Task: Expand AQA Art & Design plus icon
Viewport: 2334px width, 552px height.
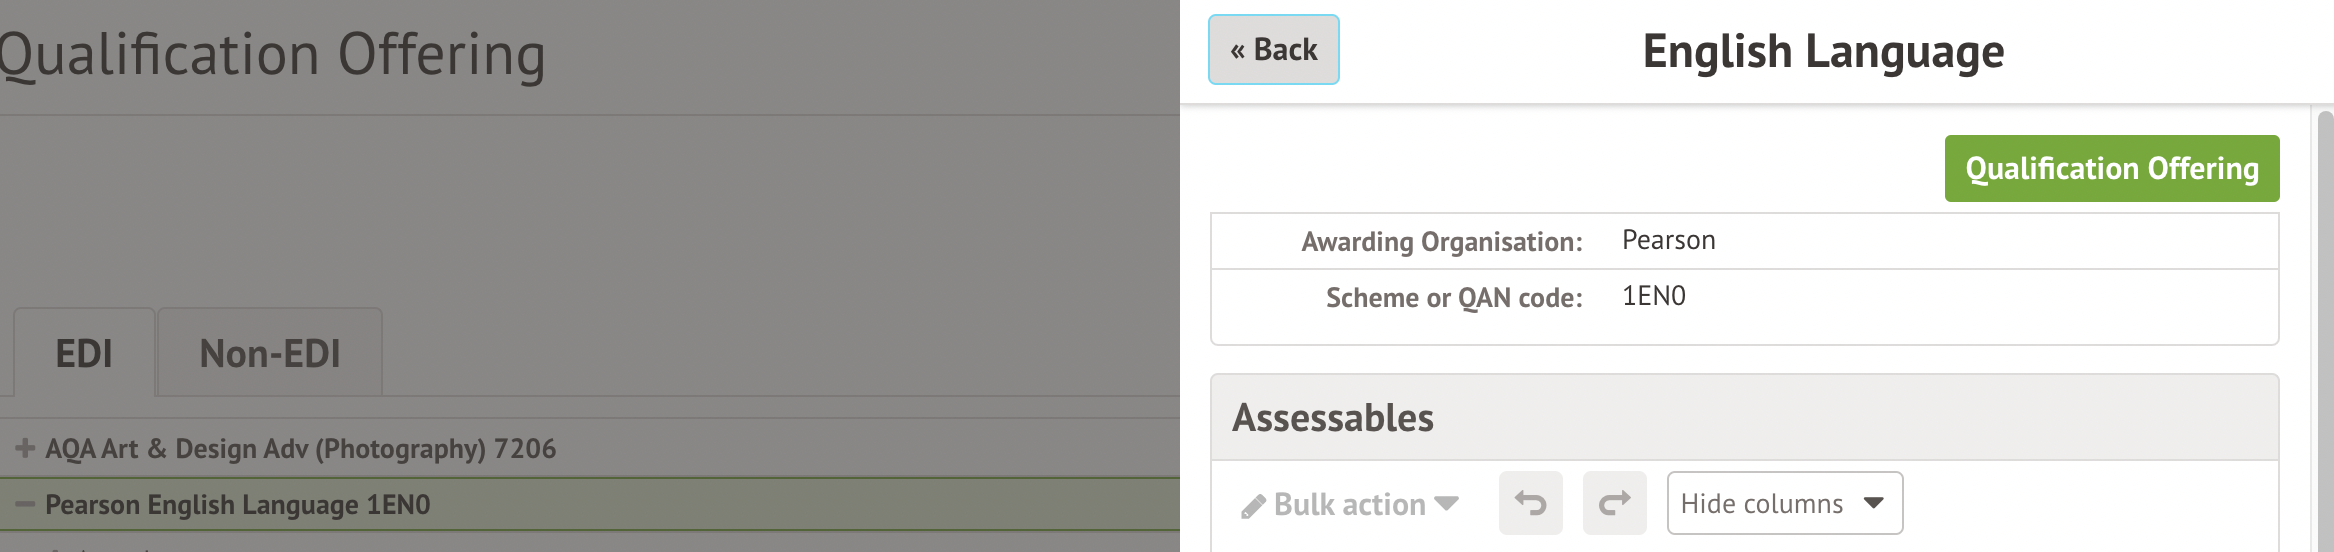Action: (25, 449)
